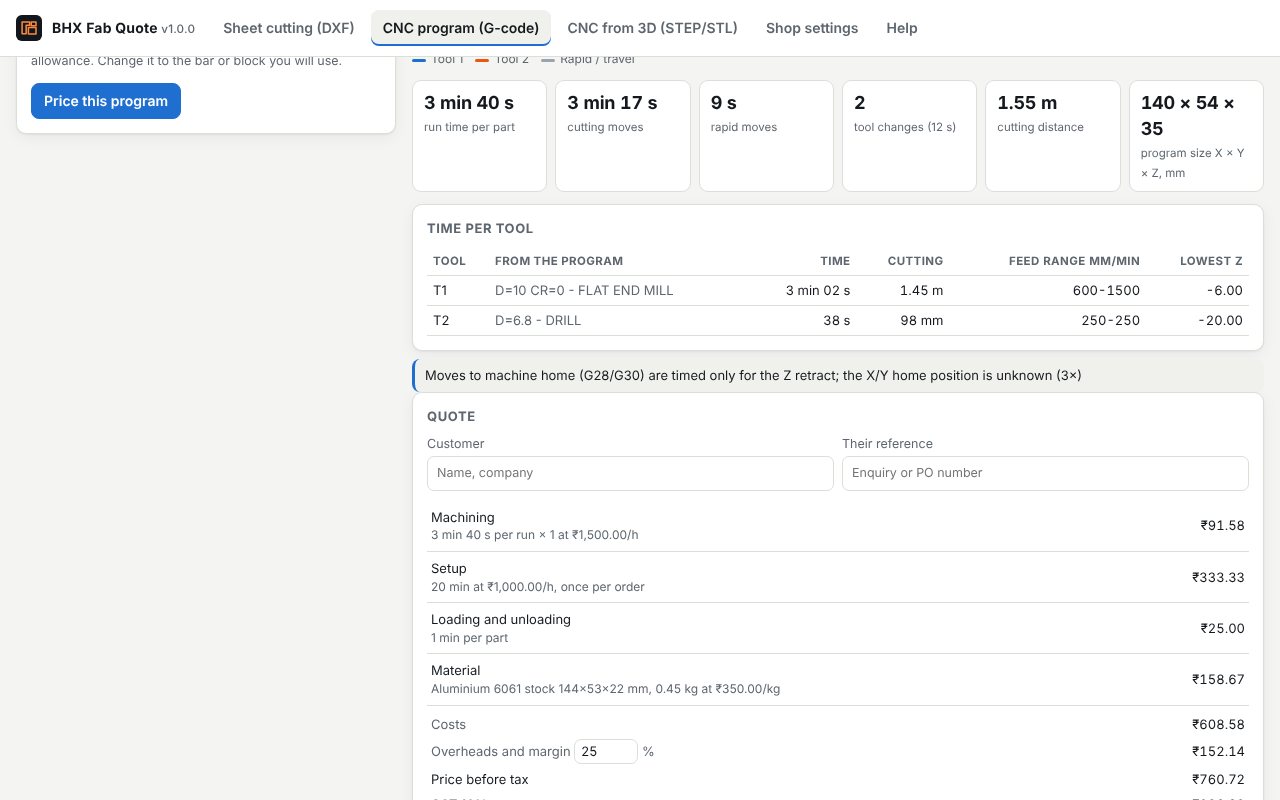Click the TIME PER TOOL heading
Image resolution: width=1280 pixels, height=800 pixels.
coord(480,229)
